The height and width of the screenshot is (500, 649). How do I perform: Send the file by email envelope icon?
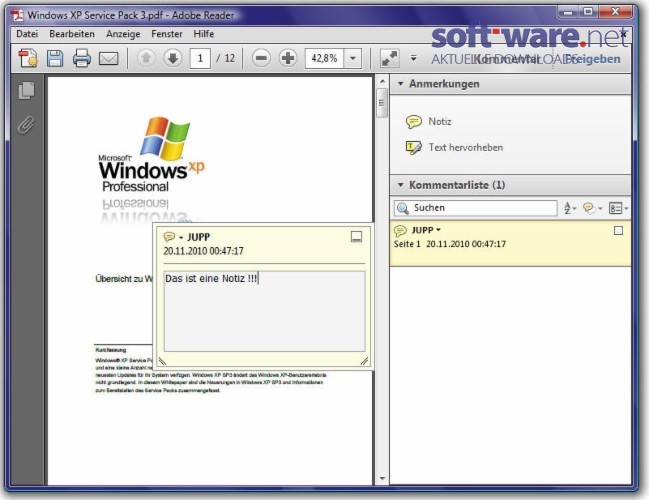point(108,59)
